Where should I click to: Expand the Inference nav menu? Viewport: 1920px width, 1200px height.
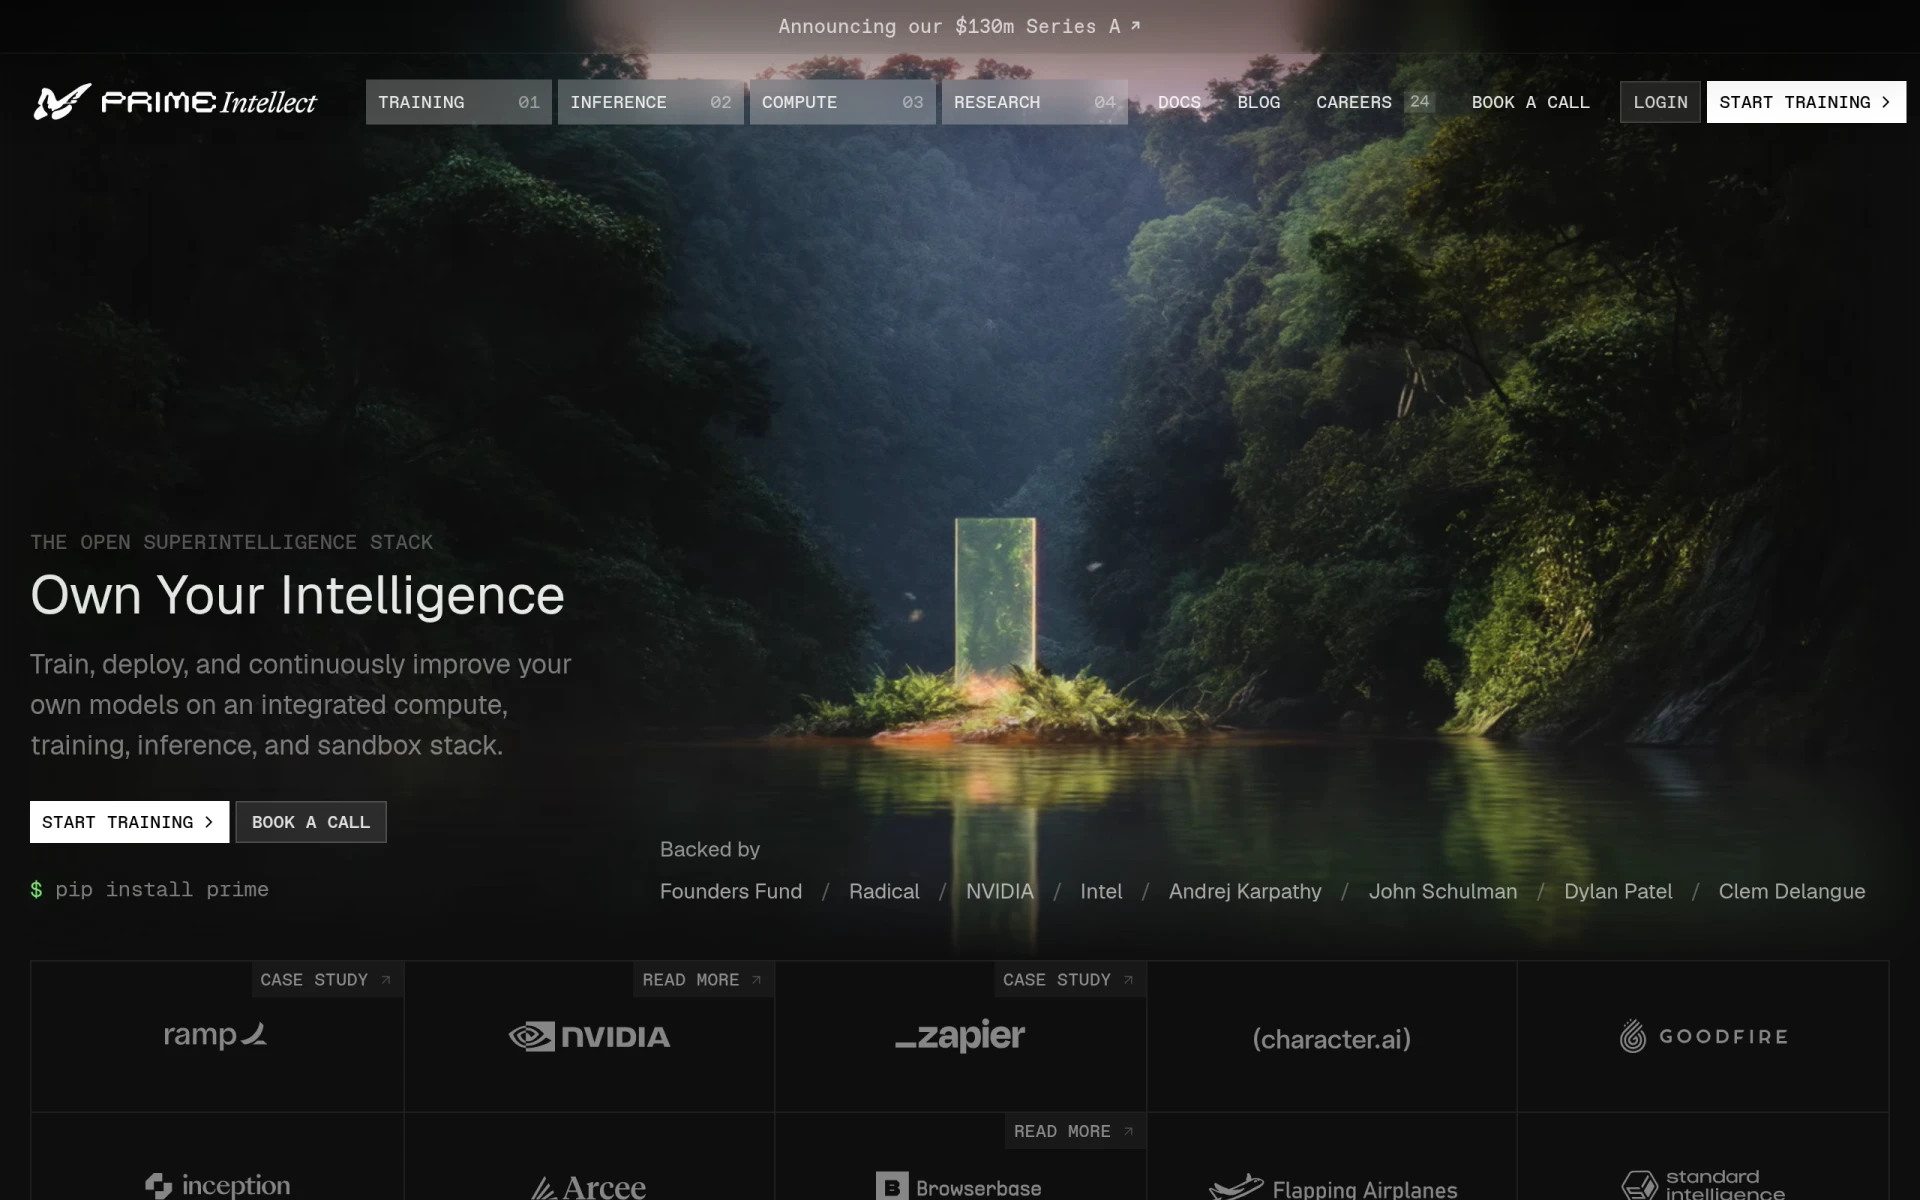tap(650, 102)
